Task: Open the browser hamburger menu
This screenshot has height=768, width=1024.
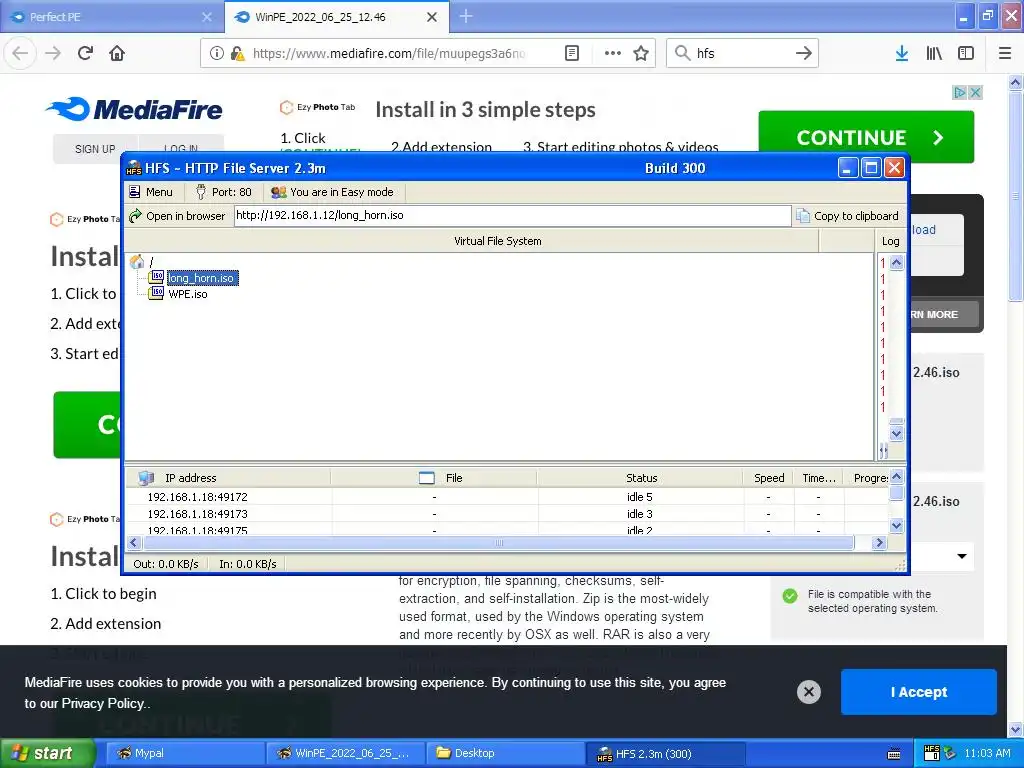Action: pyautogui.click(x=1005, y=54)
